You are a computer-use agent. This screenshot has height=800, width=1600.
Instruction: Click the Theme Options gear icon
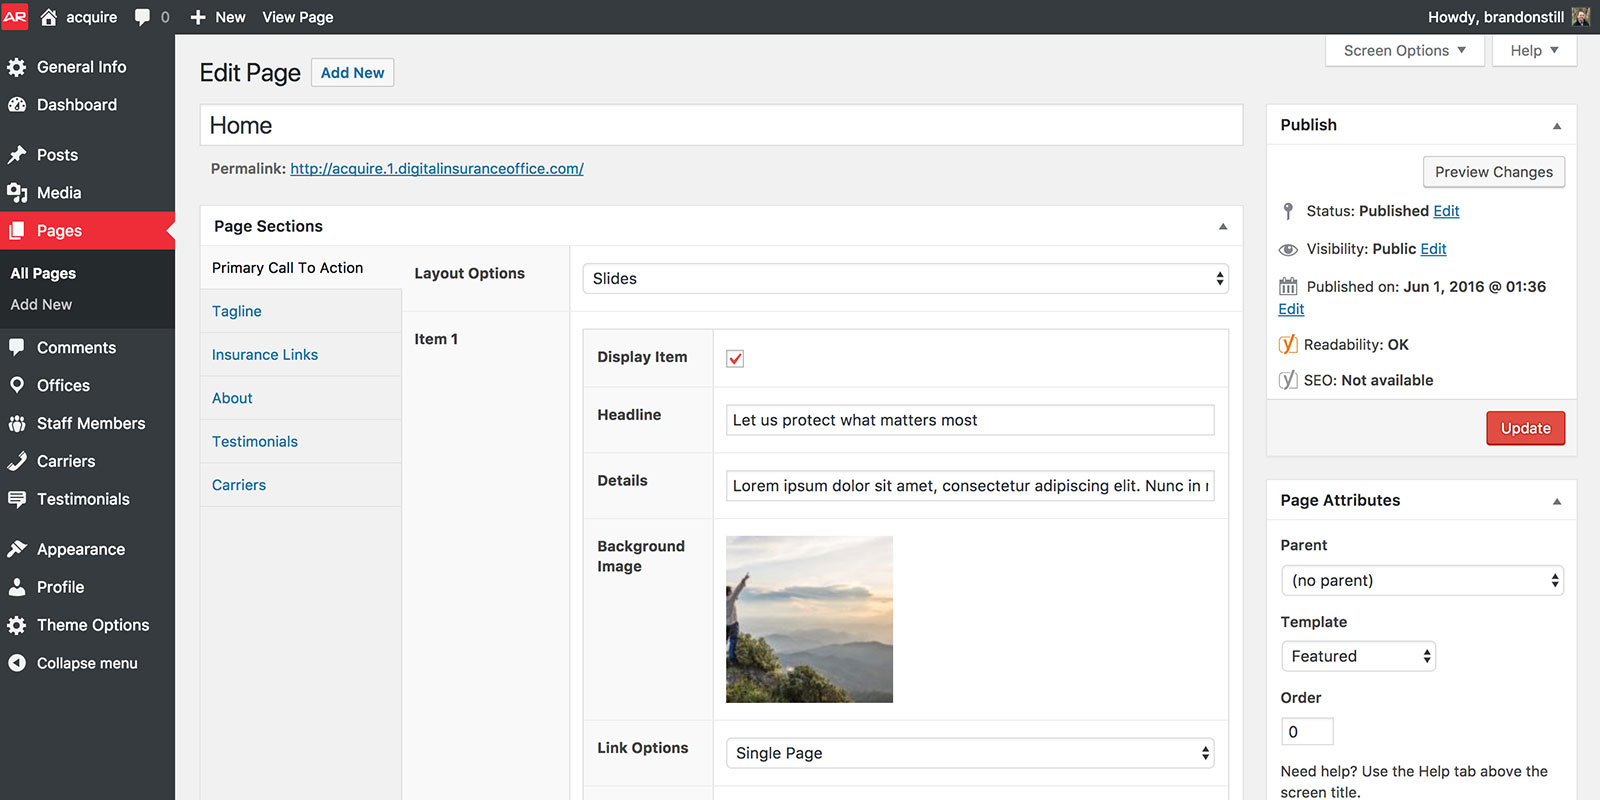17,625
